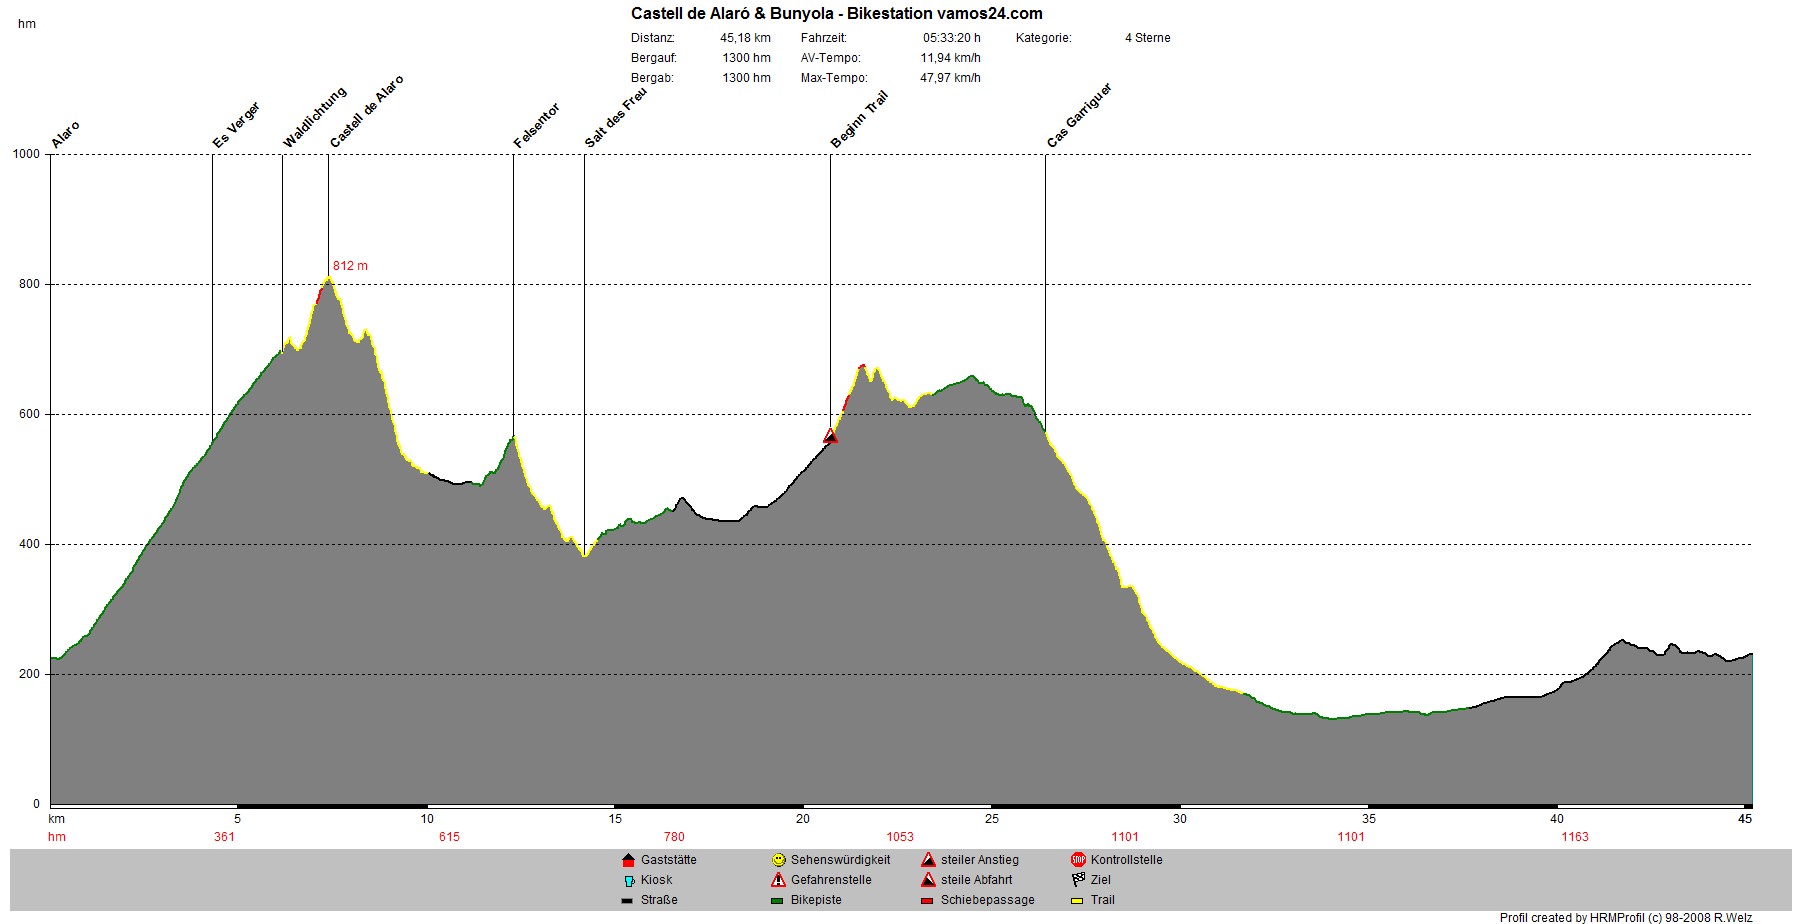Click the yellow Trail color swatch
This screenshot has height=924, width=1802.
[x=1078, y=900]
